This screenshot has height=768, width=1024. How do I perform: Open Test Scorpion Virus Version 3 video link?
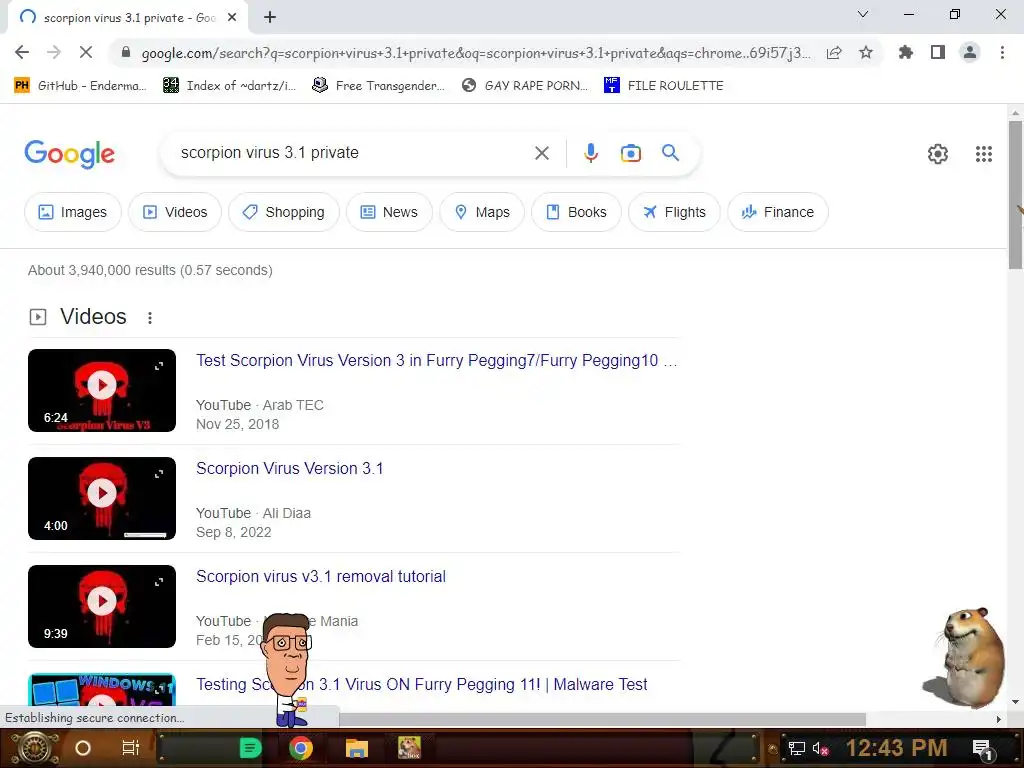tap(436, 360)
